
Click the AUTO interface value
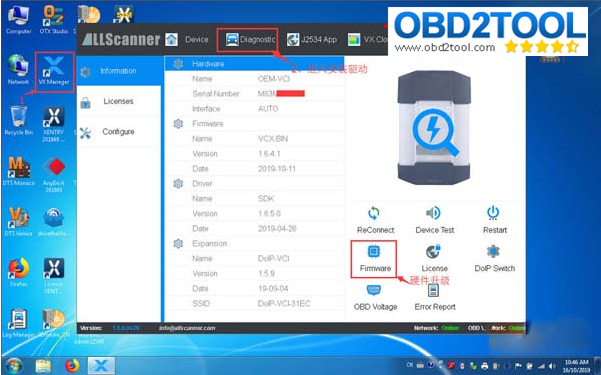click(268, 109)
